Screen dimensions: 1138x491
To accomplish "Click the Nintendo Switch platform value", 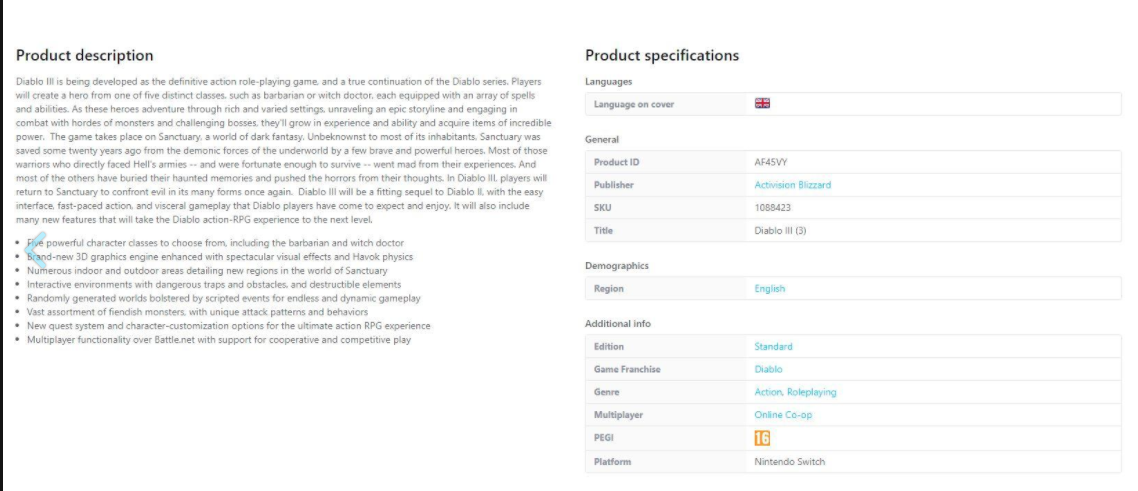I will pyautogui.click(x=789, y=462).
